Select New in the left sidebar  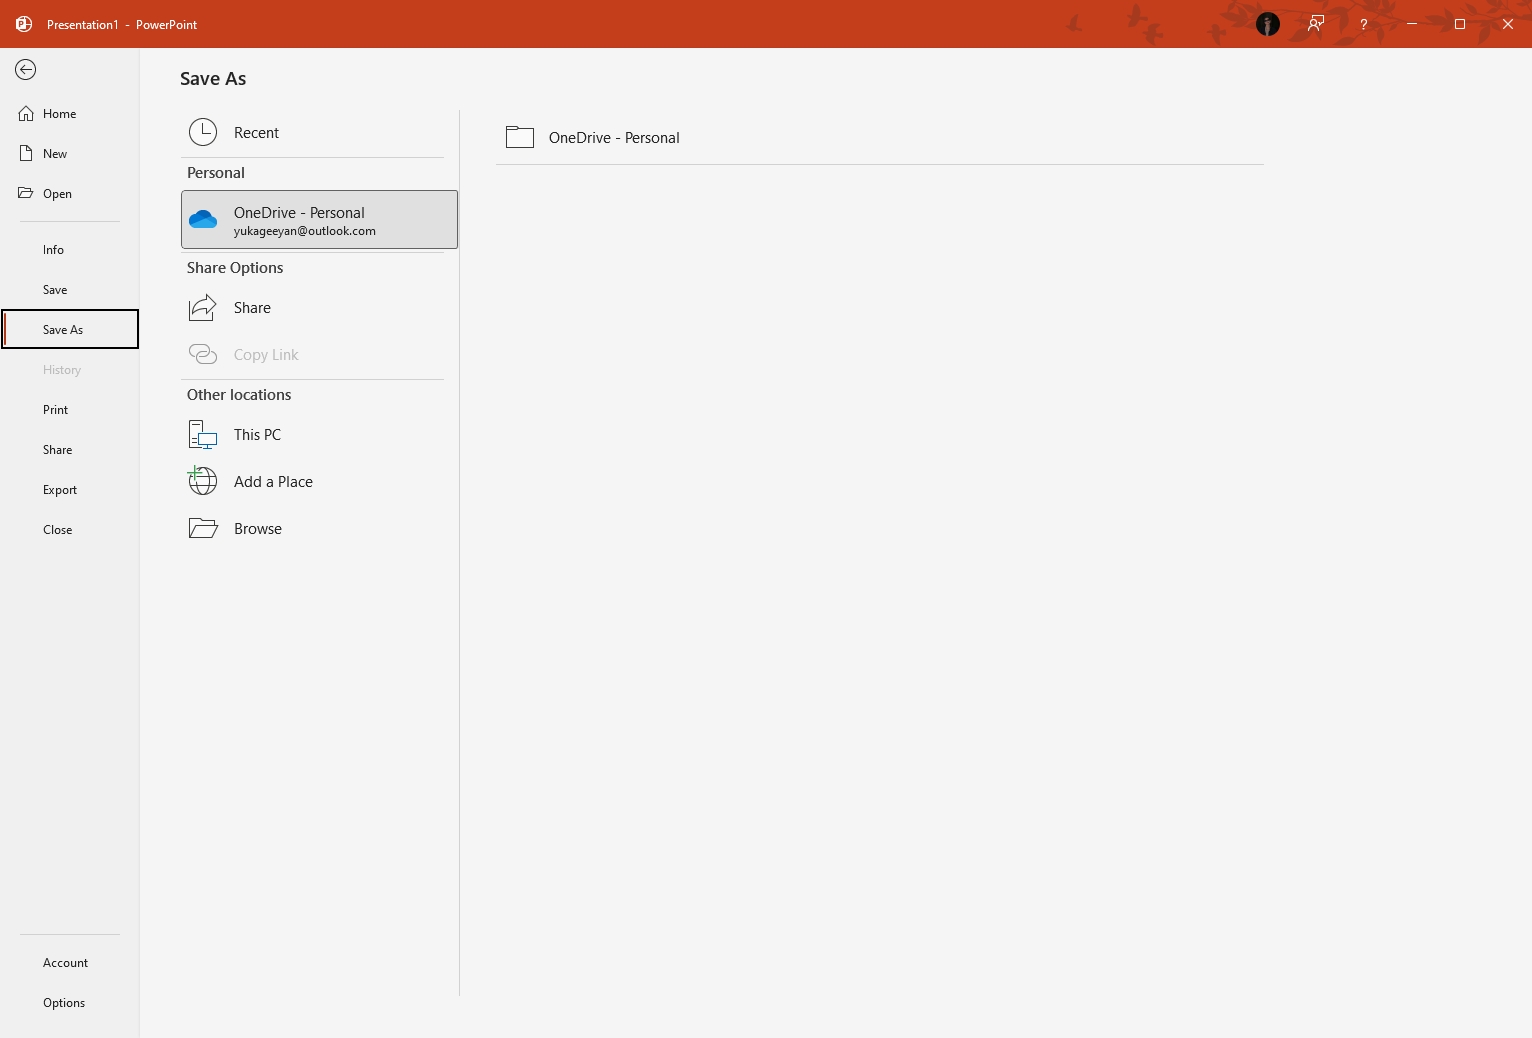69,154
